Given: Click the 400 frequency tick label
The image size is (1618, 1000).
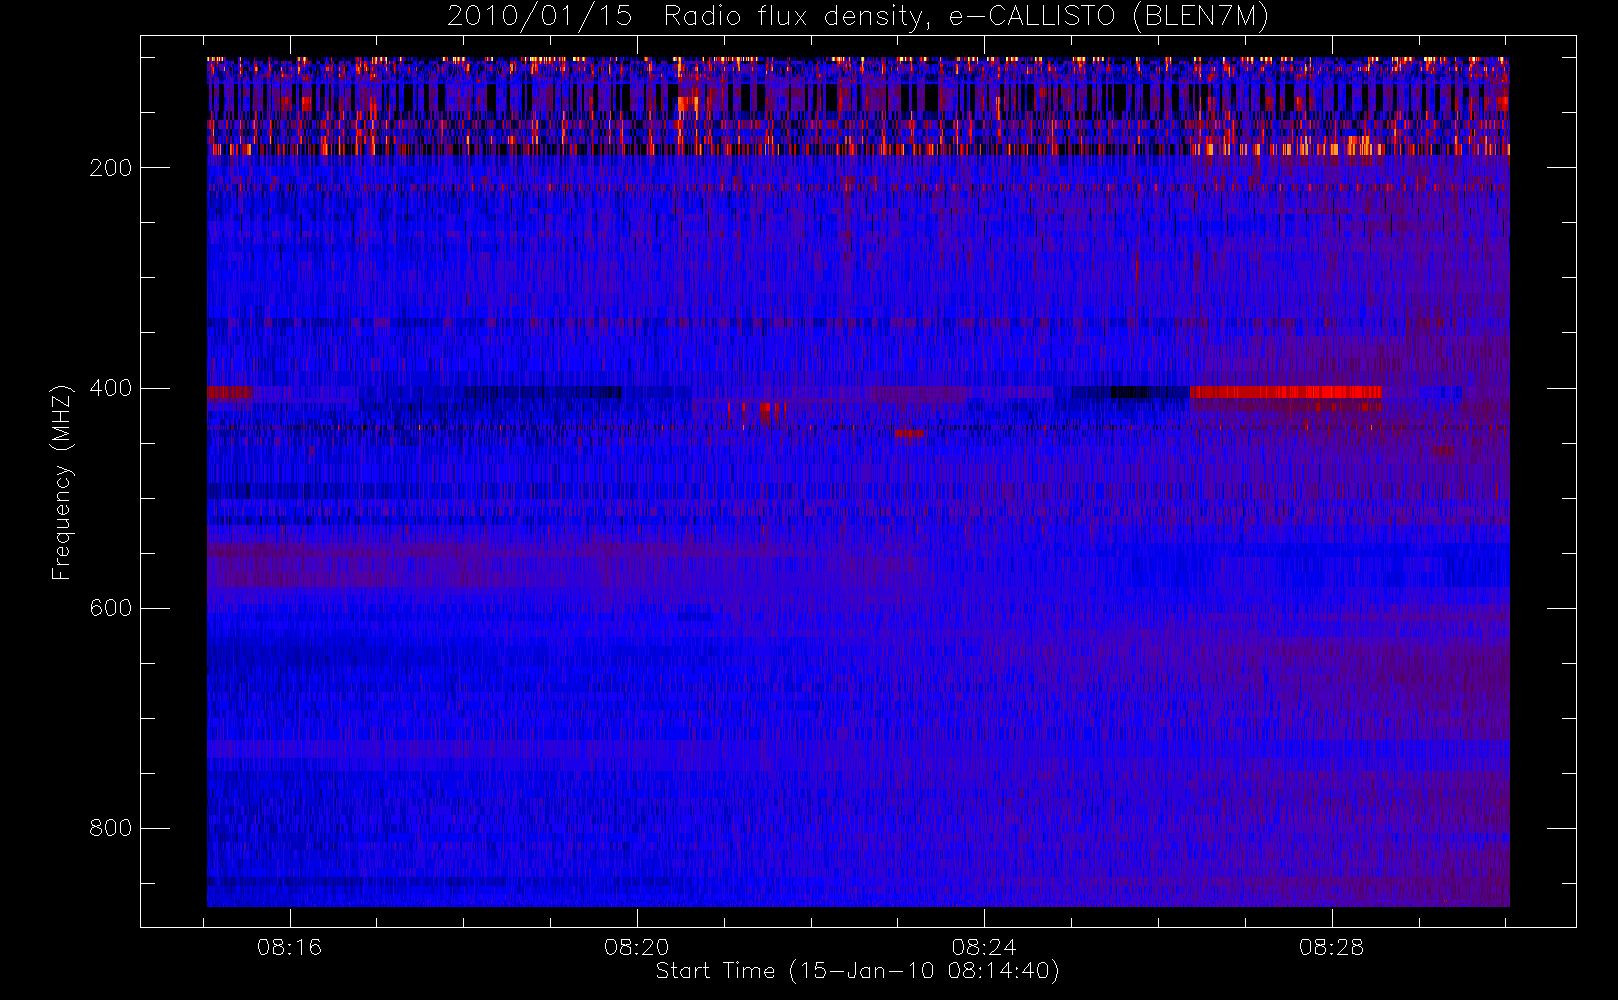Looking at the screenshot, I should (x=110, y=388).
